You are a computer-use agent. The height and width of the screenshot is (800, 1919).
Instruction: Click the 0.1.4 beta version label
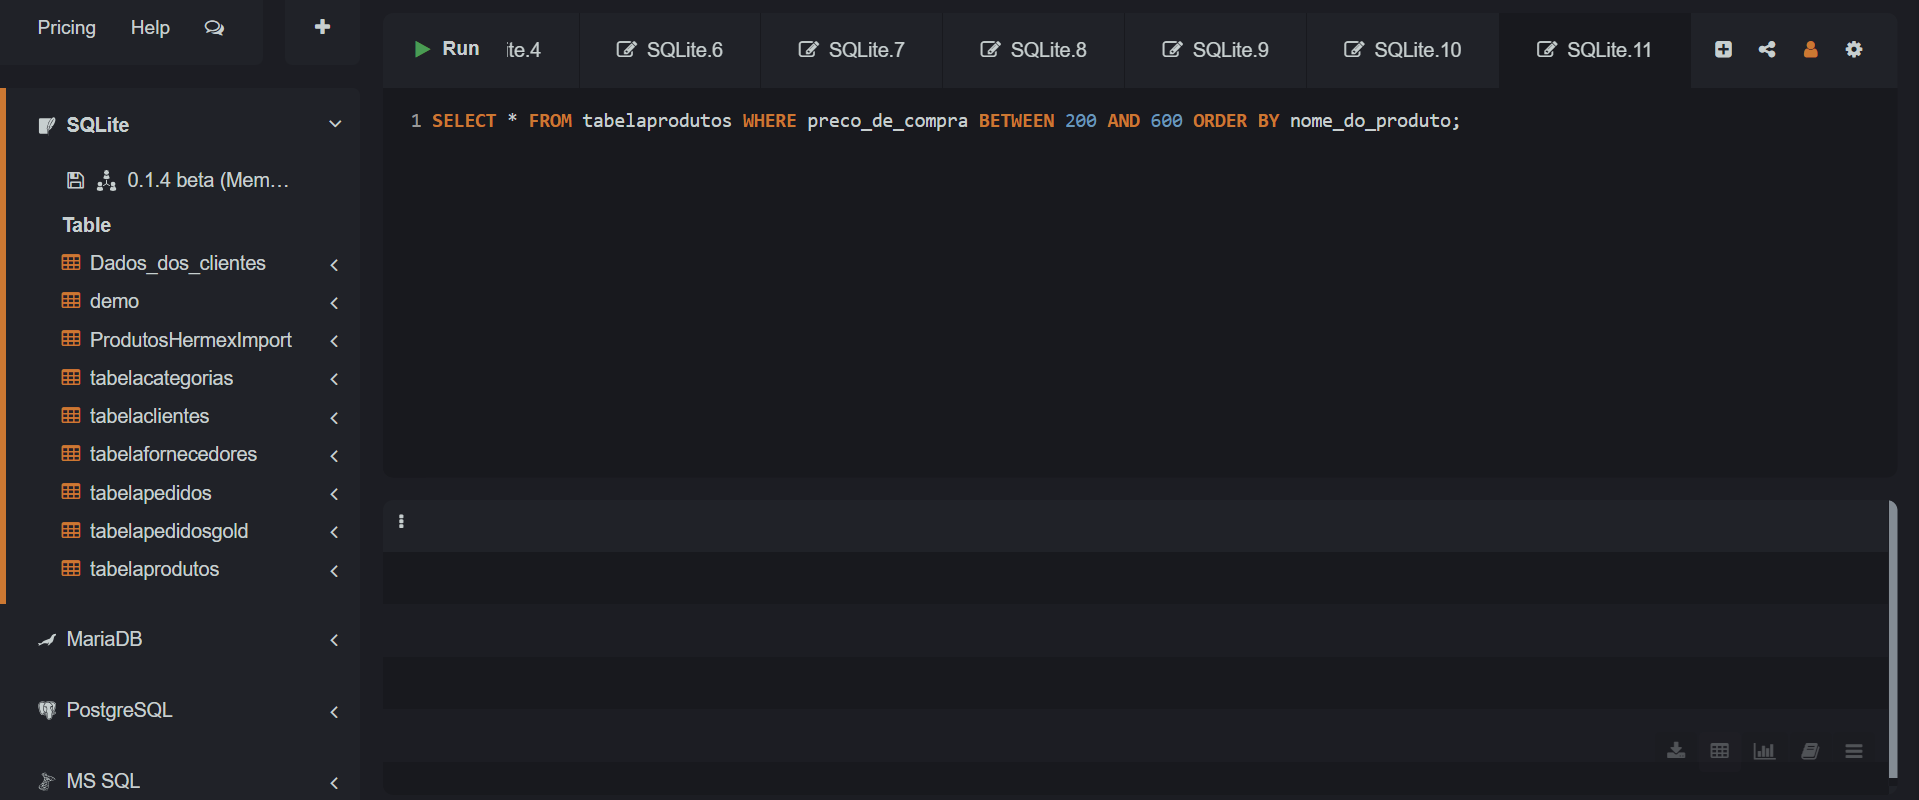pos(208,180)
